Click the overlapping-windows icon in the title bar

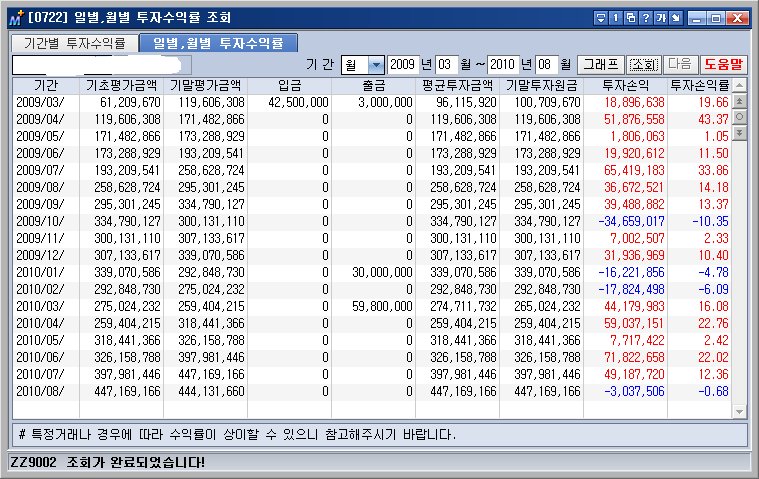click(631, 18)
